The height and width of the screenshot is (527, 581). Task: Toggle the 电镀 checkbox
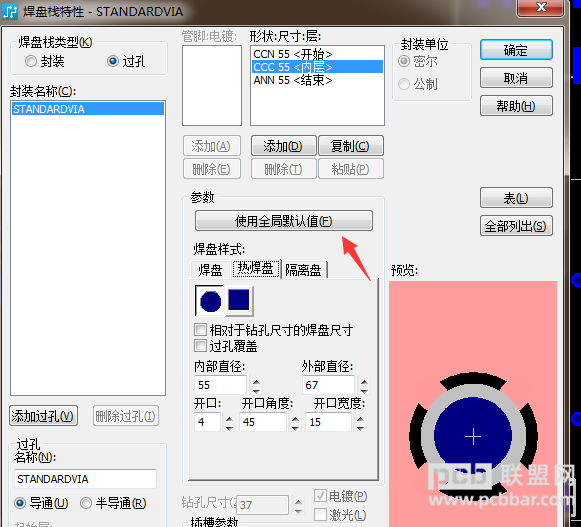[x=320, y=495]
